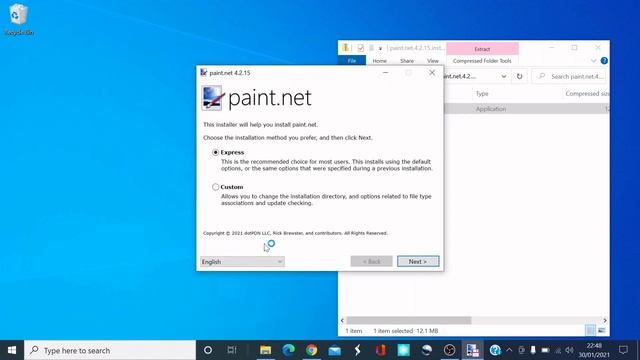Click the zip folder icon in Explorer title bar
Viewport: 640px width, 360px height.
[346, 48]
